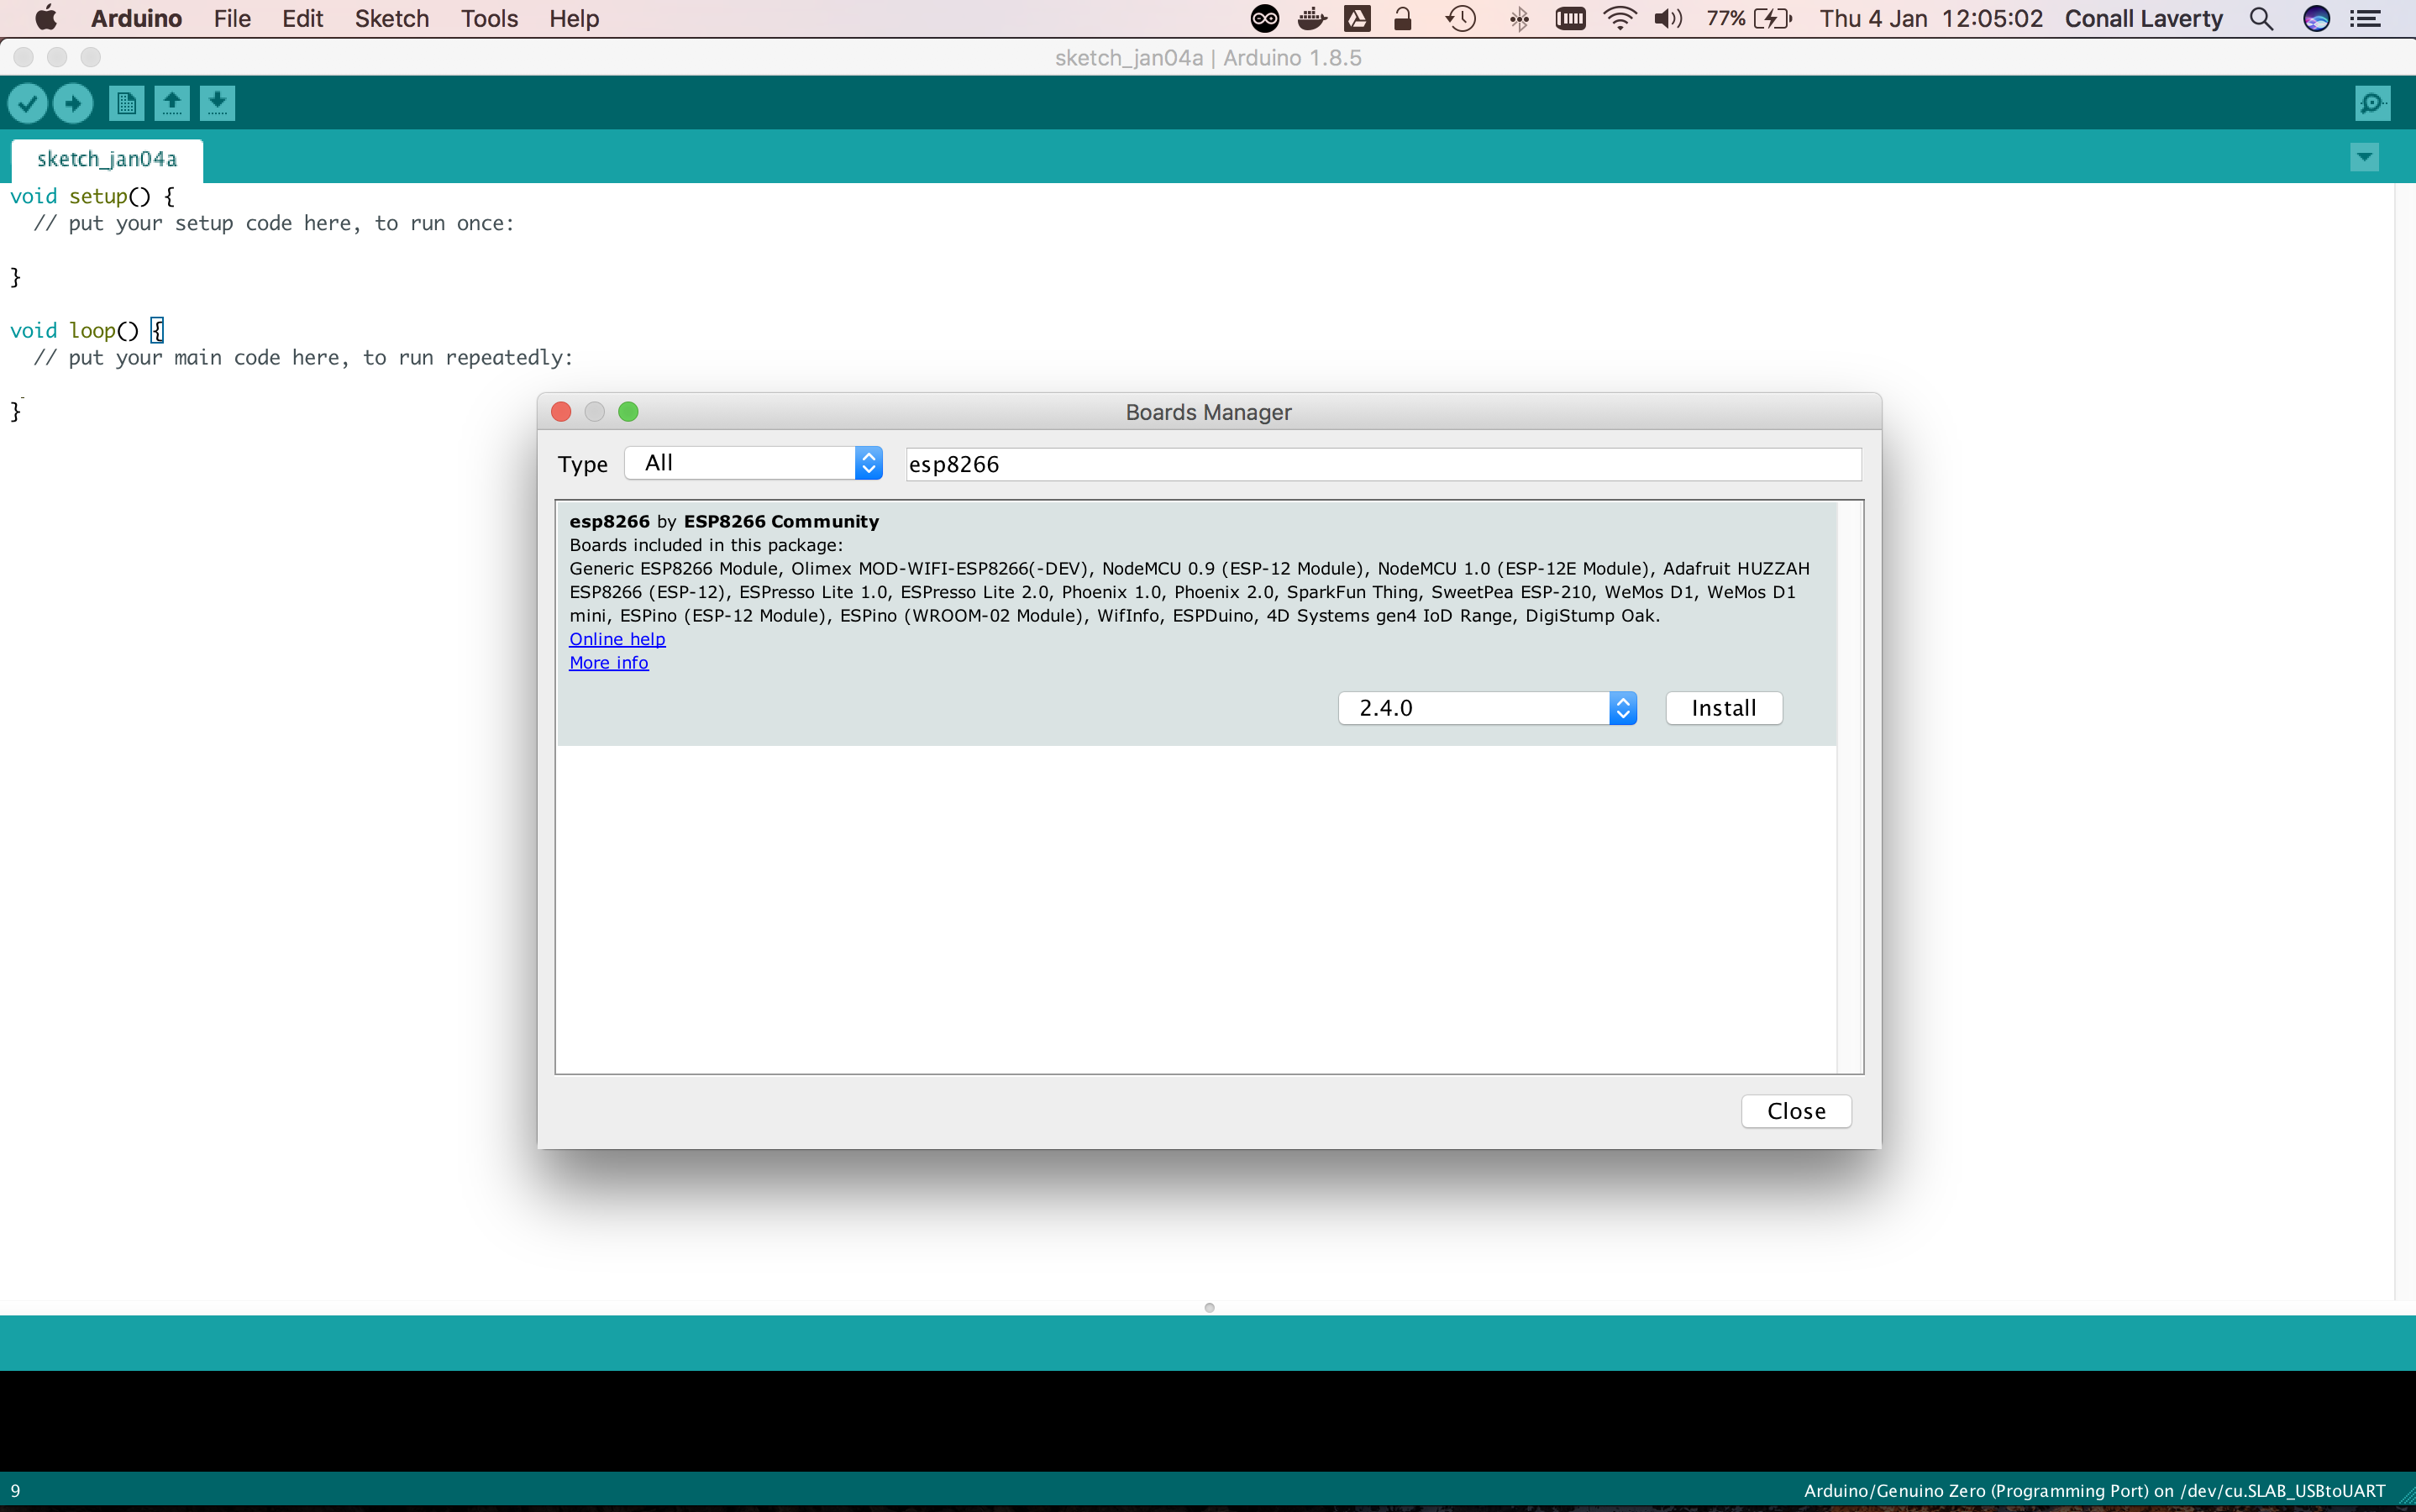2416x1512 pixels.
Task: Open the Type All dropdown
Action: [x=754, y=463]
